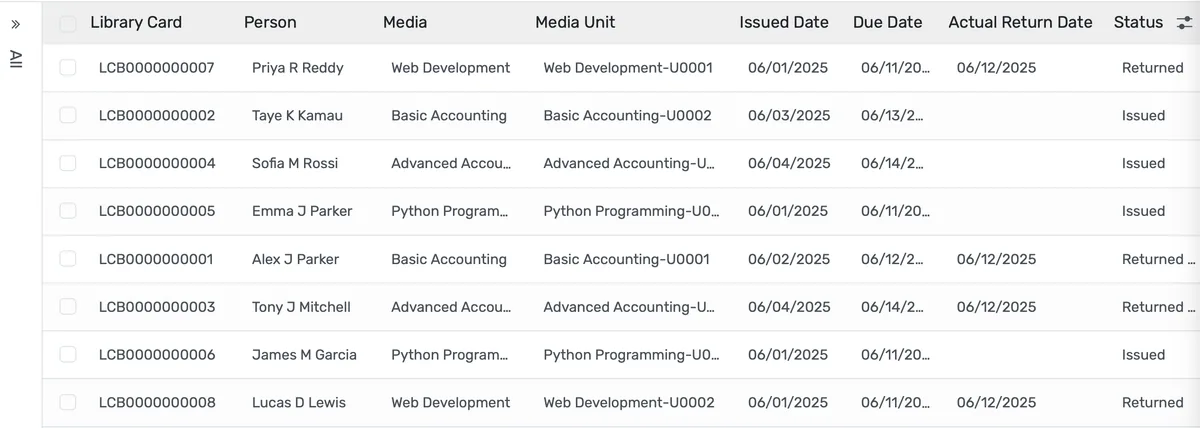Open the vertical All tab in sidebar

(x=16, y=59)
